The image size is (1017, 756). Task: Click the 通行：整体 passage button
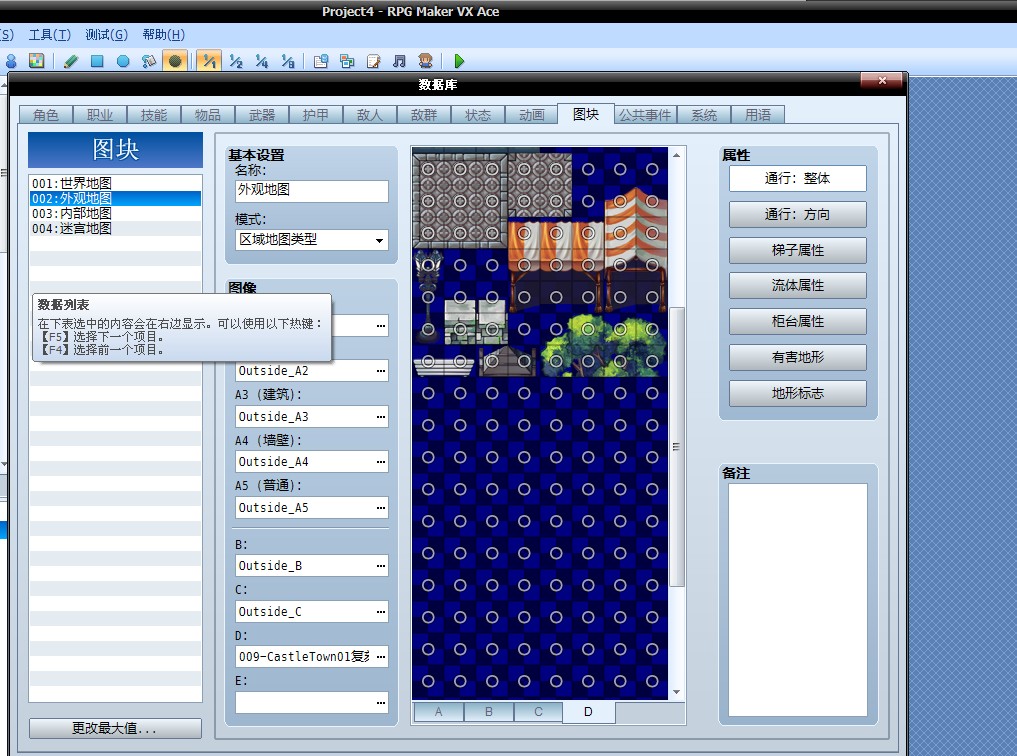(x=797, y=178)
